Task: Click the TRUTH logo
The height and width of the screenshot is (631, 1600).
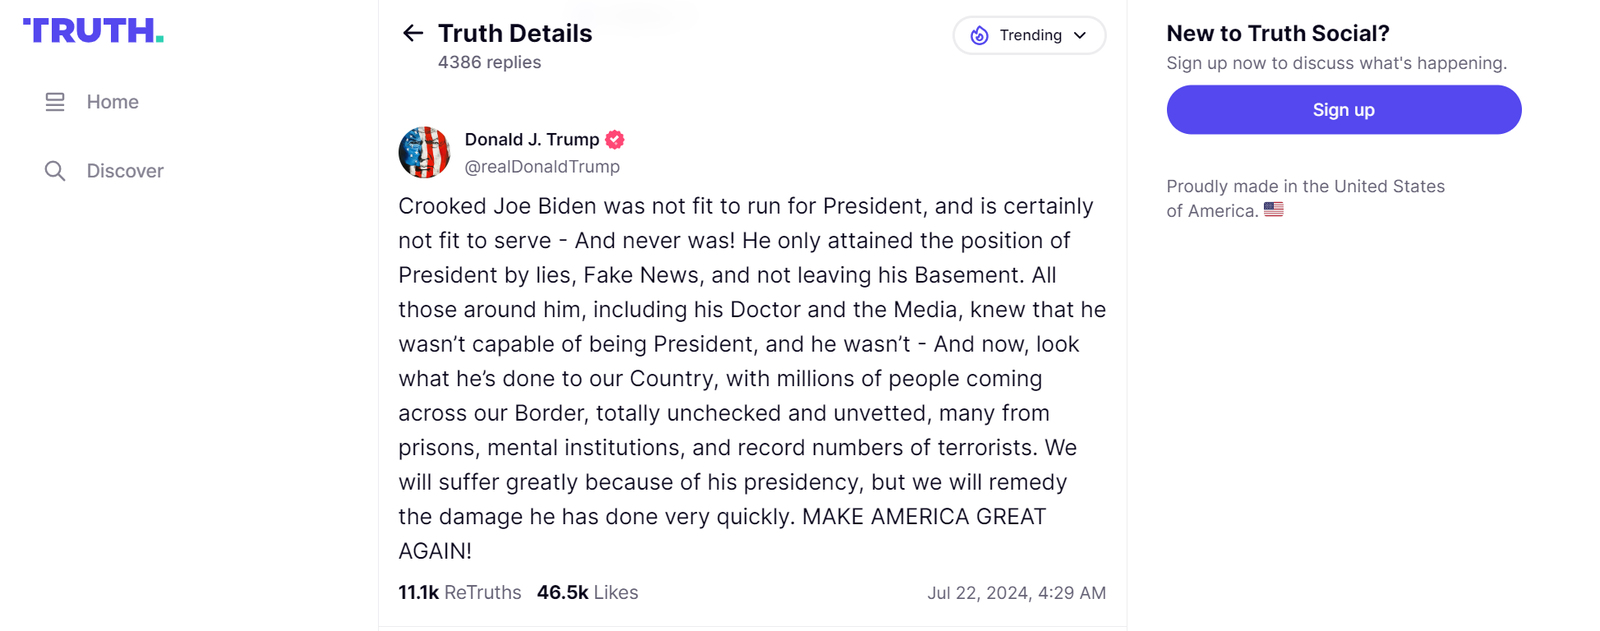Action: click(93, 31)
